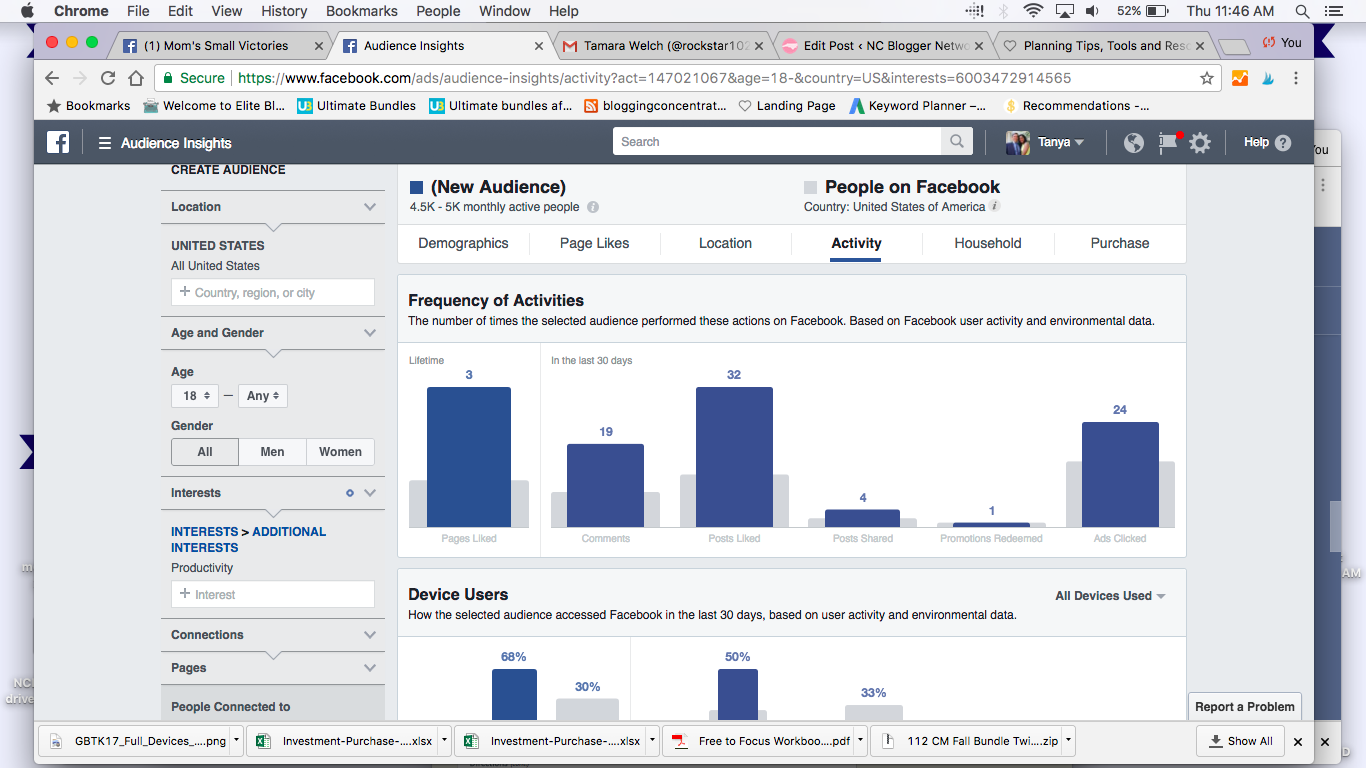
Task: Click Show All downloads button
Action: pos(1241,742)
